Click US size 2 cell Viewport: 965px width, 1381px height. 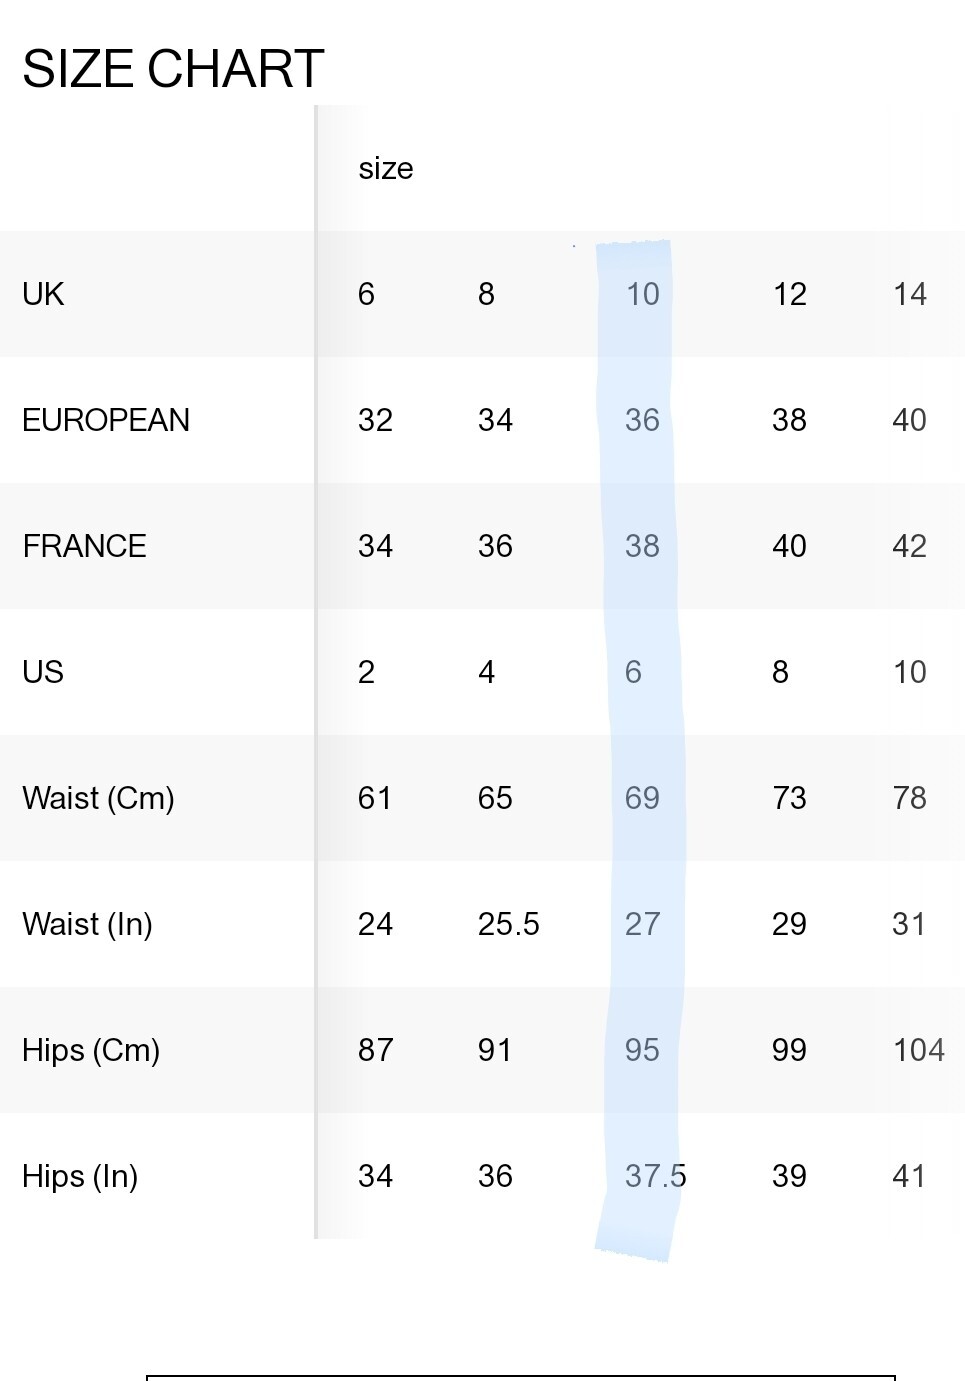click(x=366, y=672)
